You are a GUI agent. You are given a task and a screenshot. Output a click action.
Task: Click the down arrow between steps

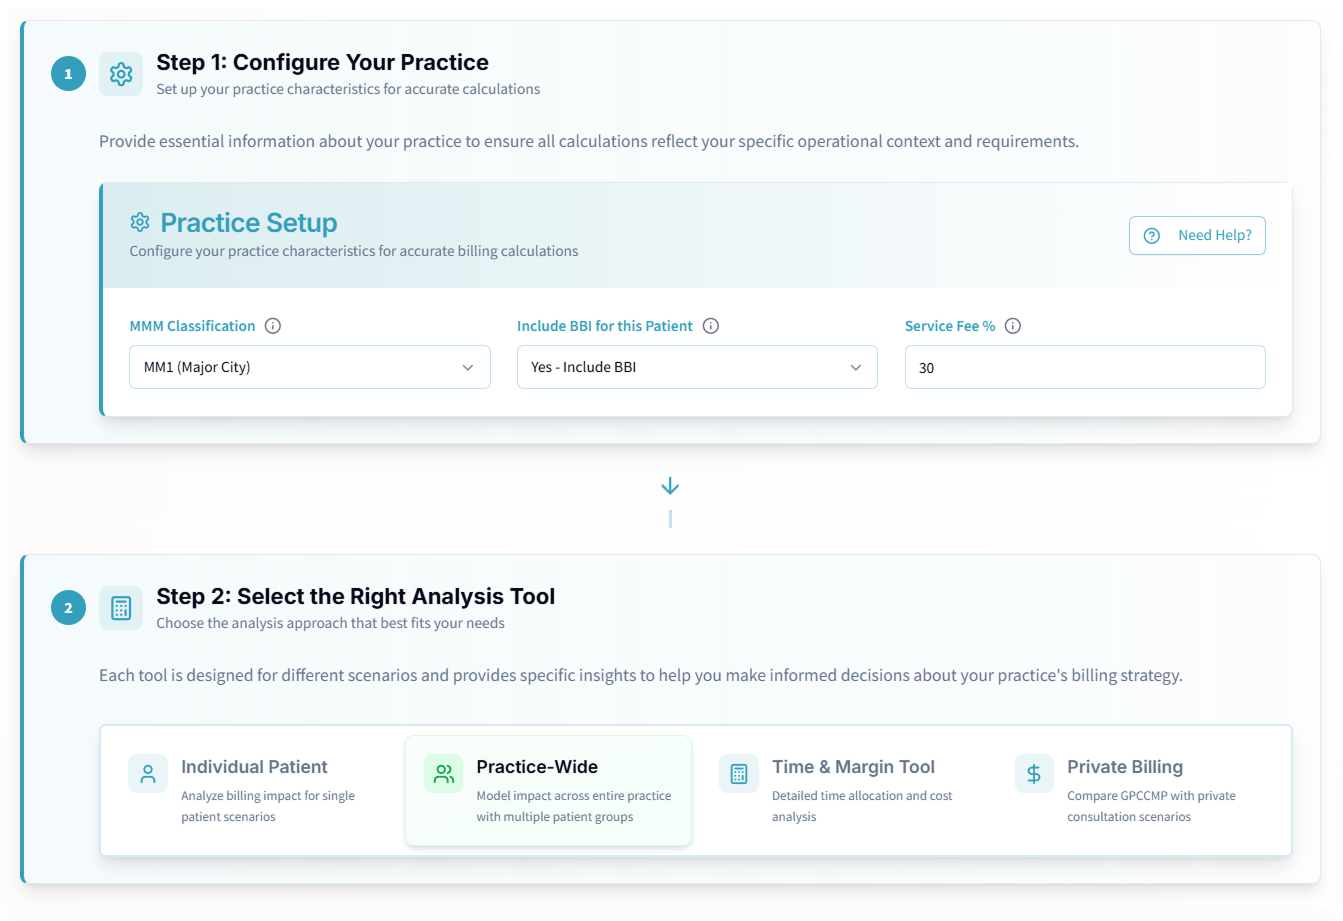[x=670, y=487]
